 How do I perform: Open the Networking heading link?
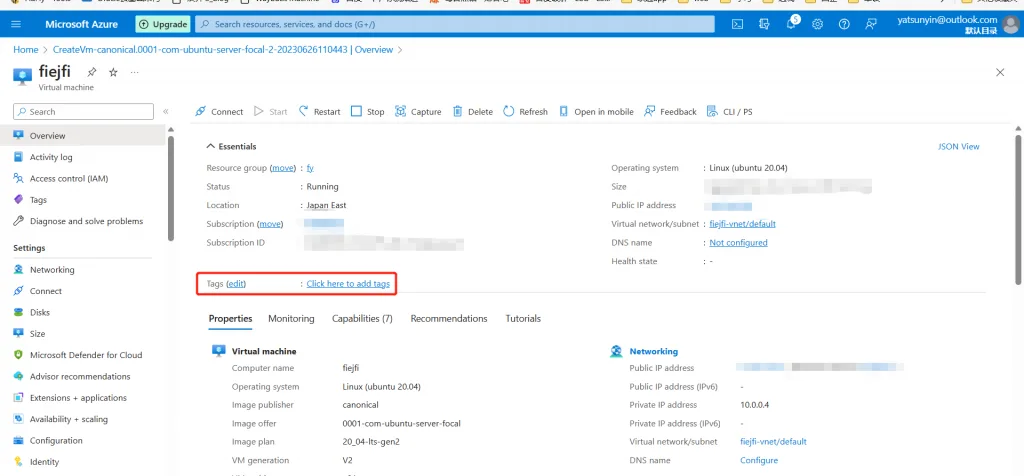654,351
